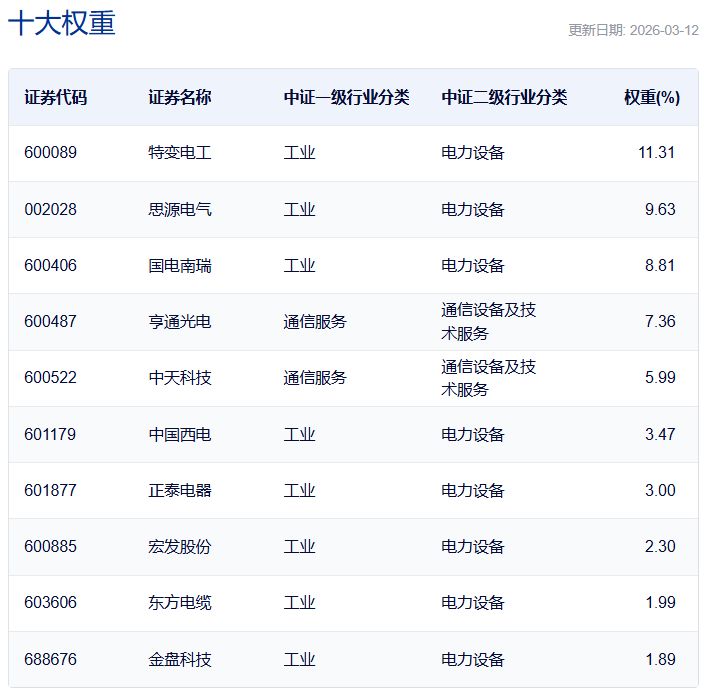
Task: Click 电力设备 in the 金盘科技 row
Action: 473,659
